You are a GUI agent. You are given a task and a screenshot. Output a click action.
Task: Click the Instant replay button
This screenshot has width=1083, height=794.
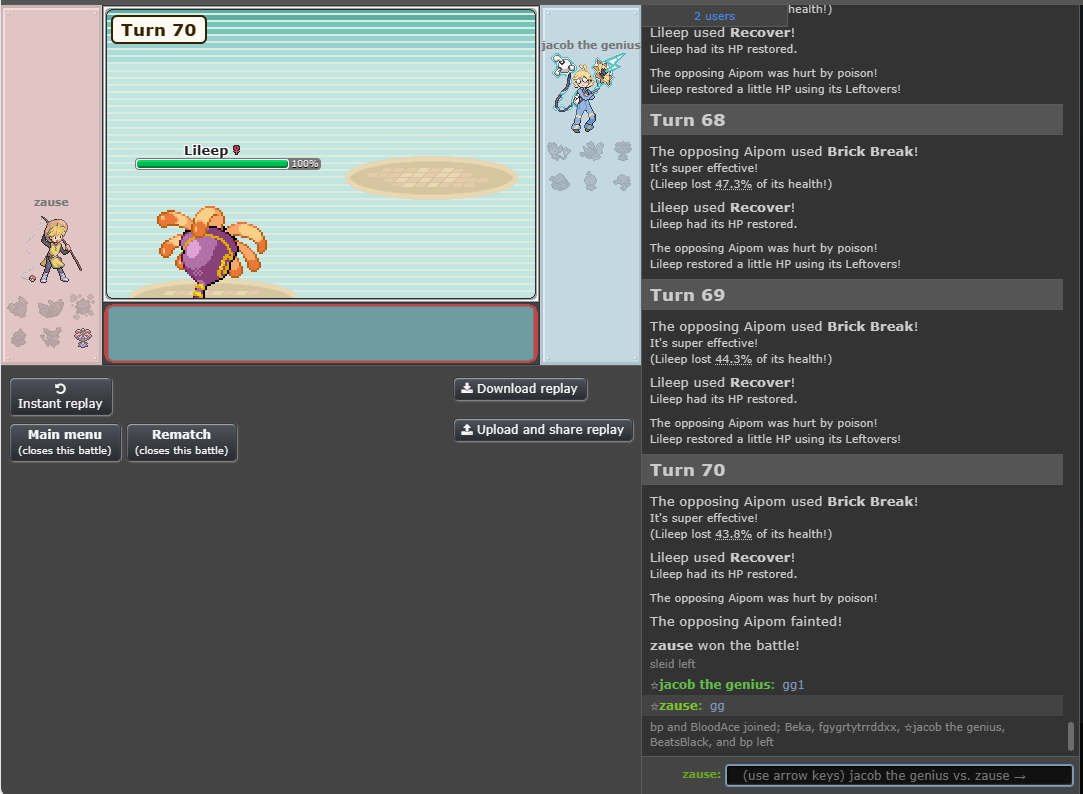[61, 396]
